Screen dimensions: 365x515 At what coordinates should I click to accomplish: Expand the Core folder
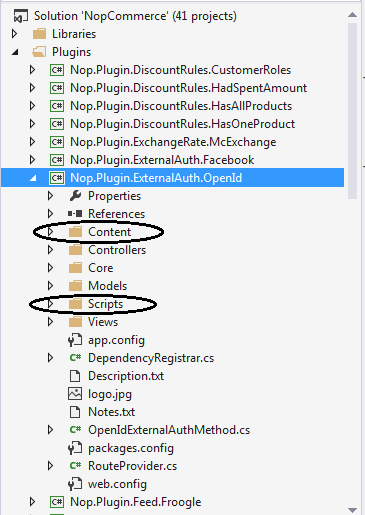coord(50,268)
